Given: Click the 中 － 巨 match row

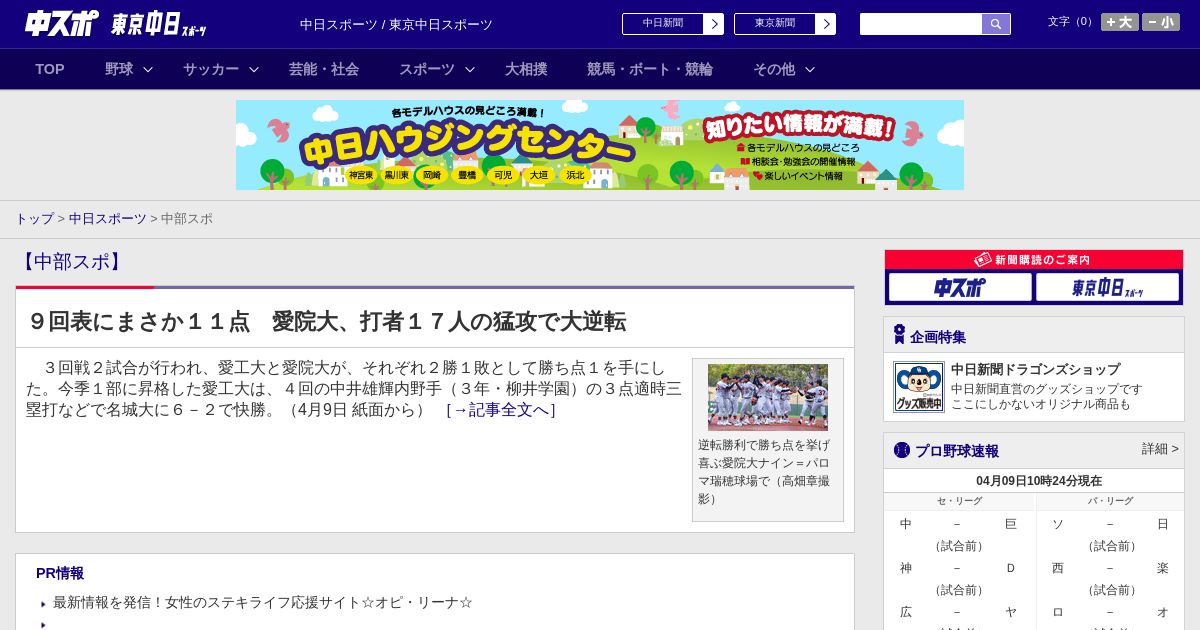Looking at the screenshot, I should tap(958, 524).
